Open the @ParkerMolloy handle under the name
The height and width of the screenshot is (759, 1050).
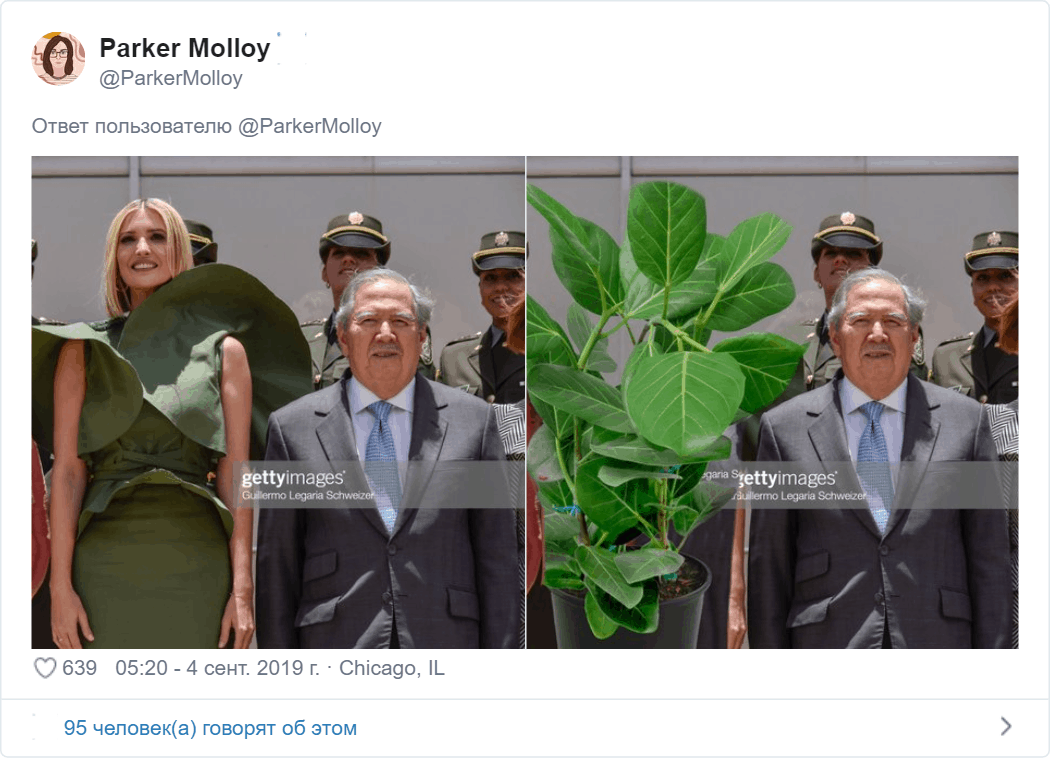coord(171,78)
